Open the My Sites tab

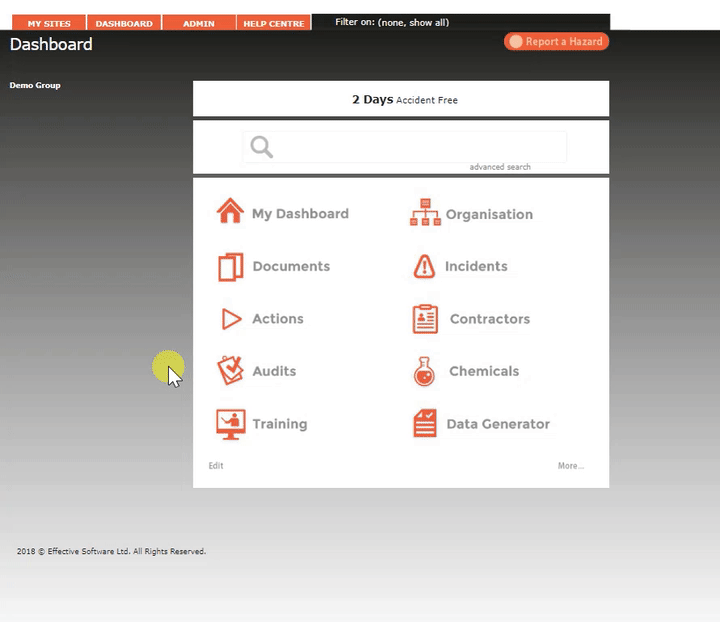tap(49, 23)
